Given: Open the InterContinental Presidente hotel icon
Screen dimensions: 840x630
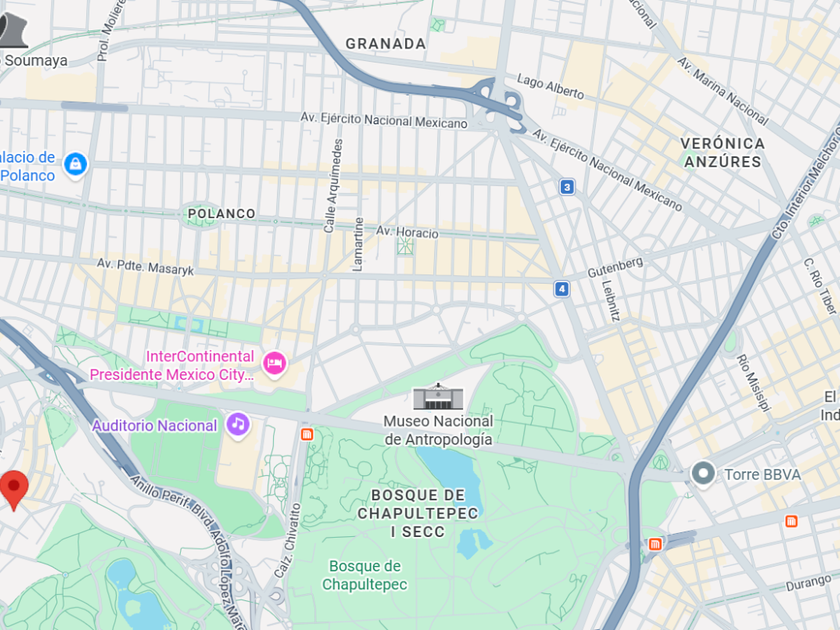Looking at the screenshot, I should click(x=274, y=364).
